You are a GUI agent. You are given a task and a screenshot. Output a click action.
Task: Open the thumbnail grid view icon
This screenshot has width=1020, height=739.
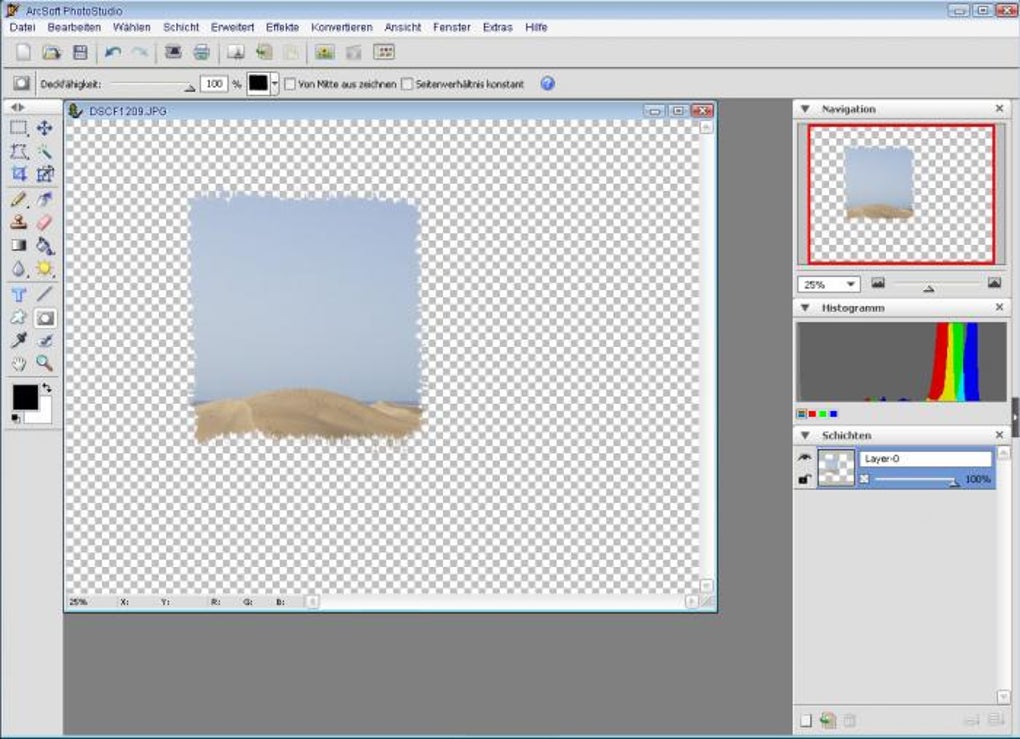click(x=384, y=52)
